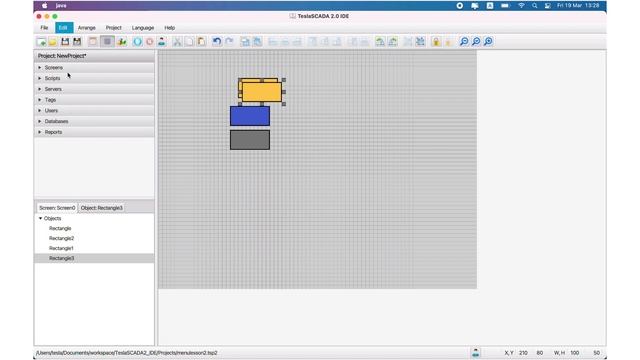The image size is (640, 360).
Task: Open the java application menu in macOS bar
Action: (x=61, y=5)
